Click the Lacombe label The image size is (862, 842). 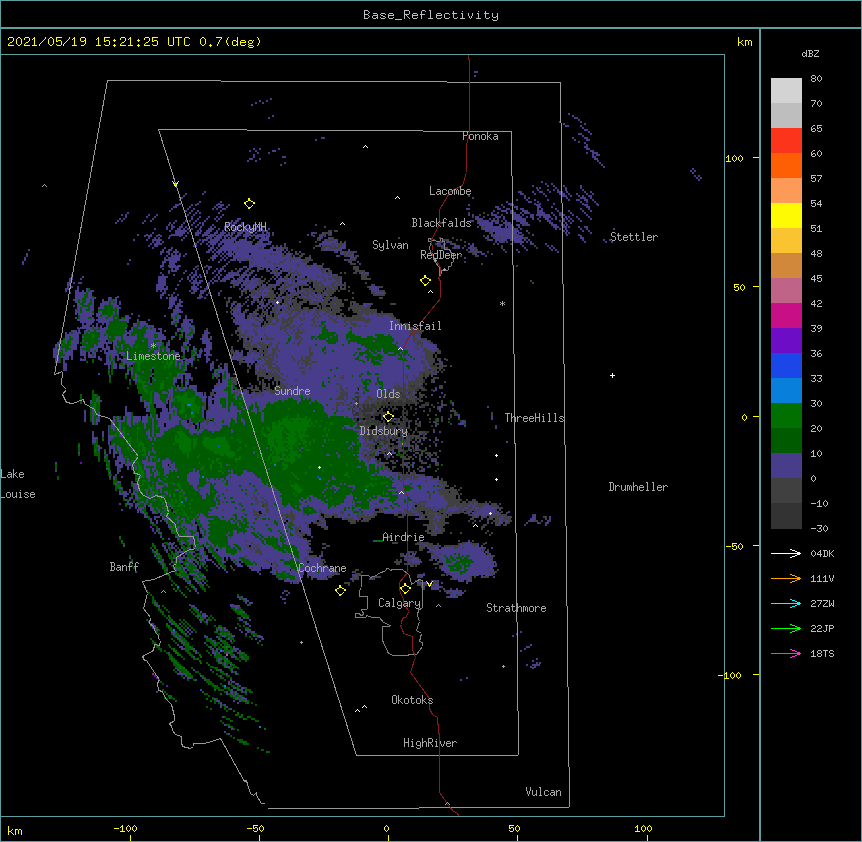[x=450, y=191]
